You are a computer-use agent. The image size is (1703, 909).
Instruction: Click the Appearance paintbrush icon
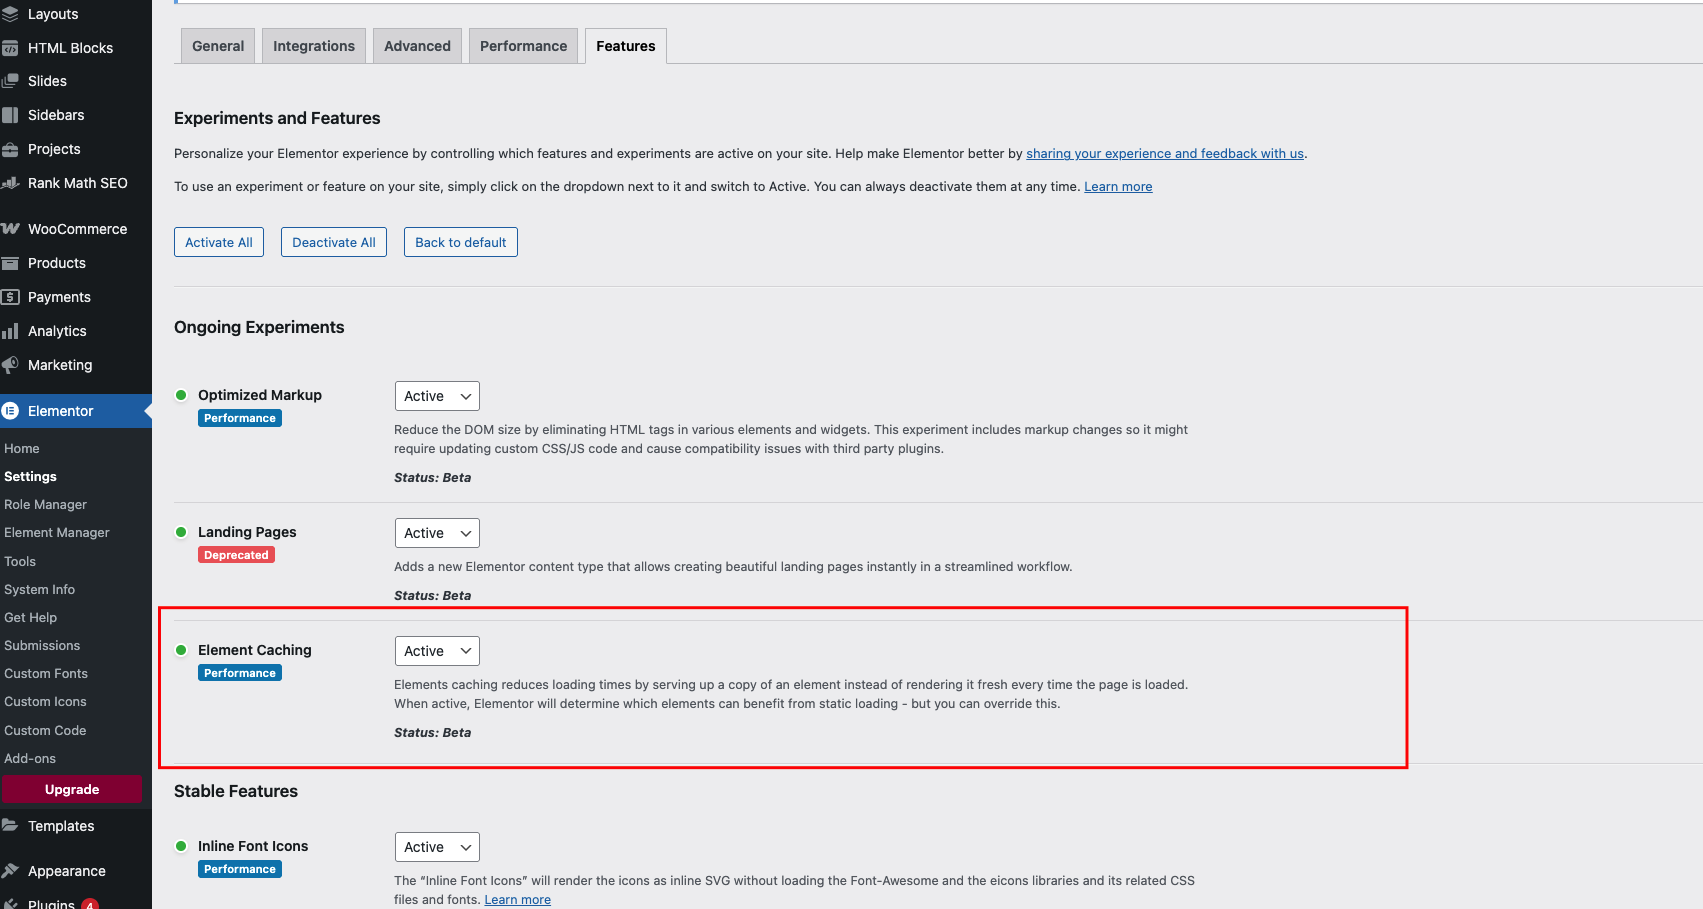point(10,871)
